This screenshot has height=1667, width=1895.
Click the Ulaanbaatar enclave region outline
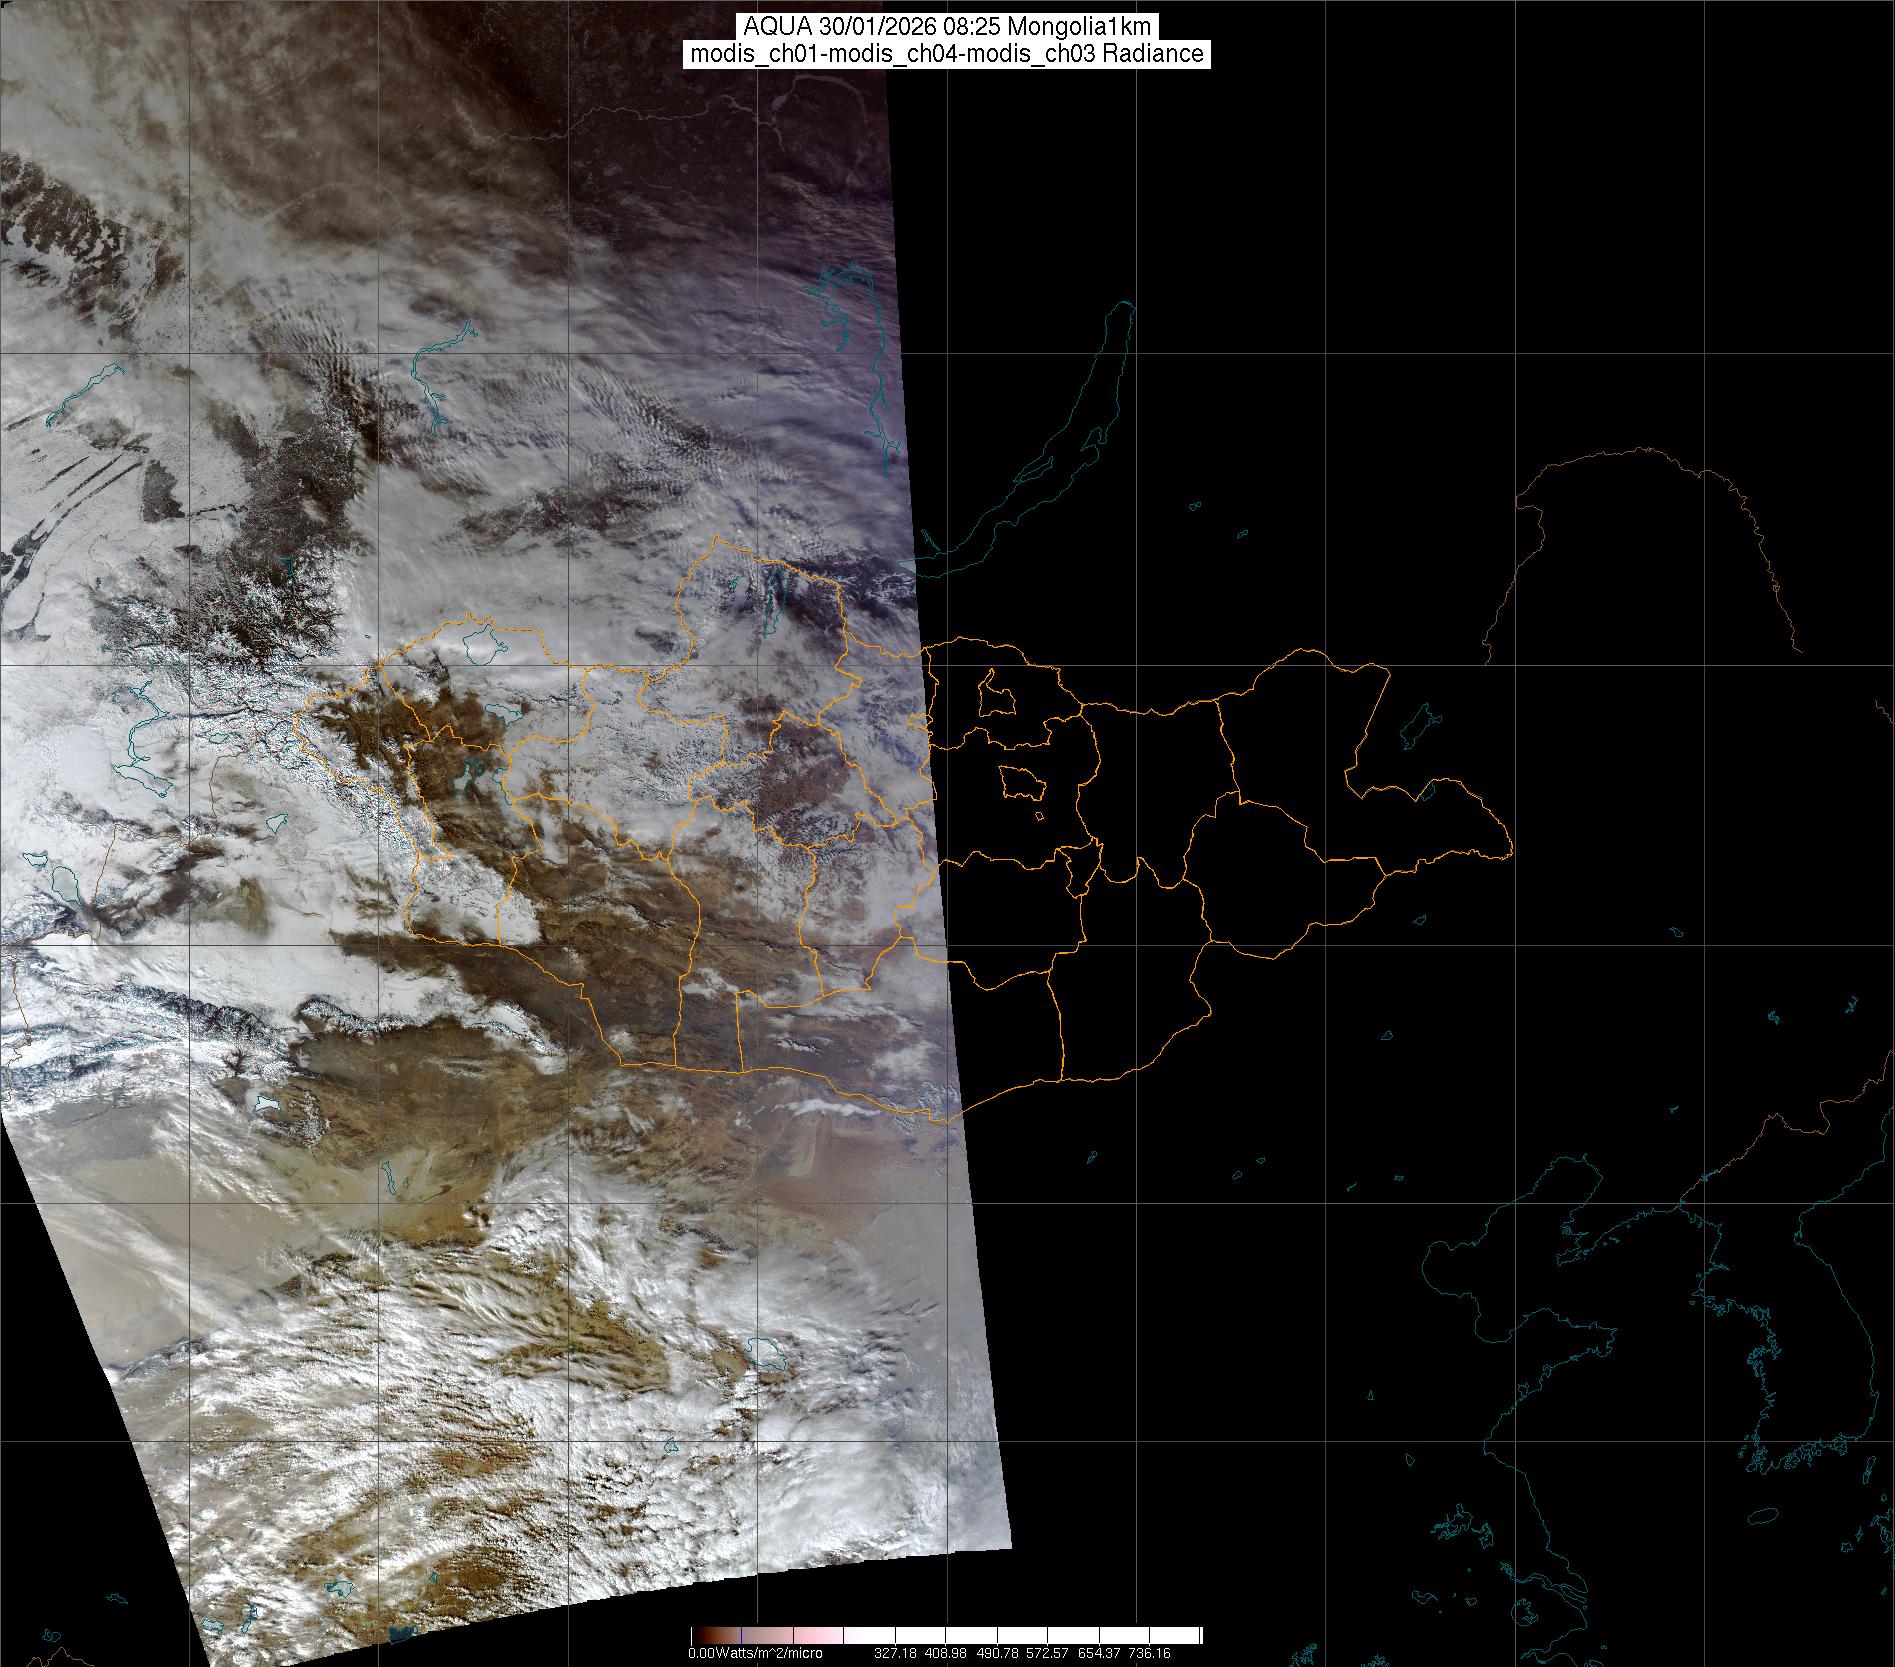(1020, 781)
